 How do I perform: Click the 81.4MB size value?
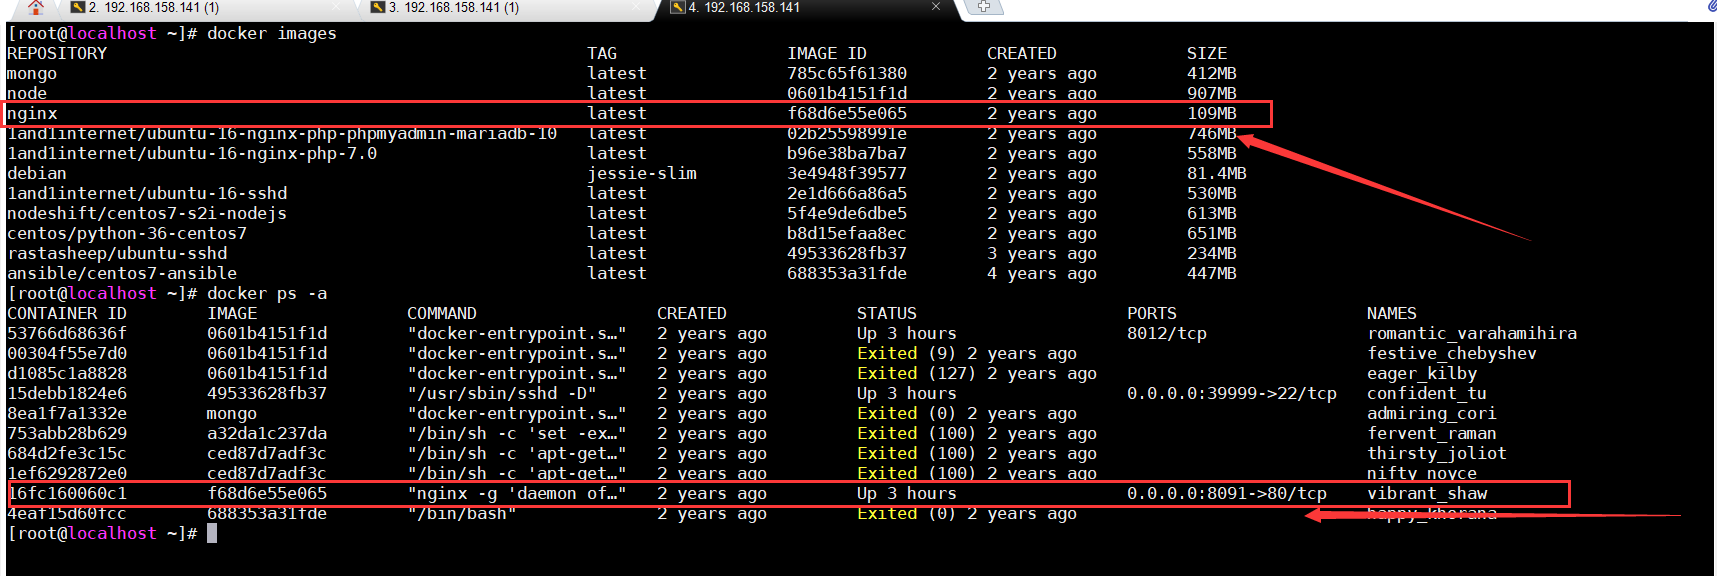(1217, 174)
